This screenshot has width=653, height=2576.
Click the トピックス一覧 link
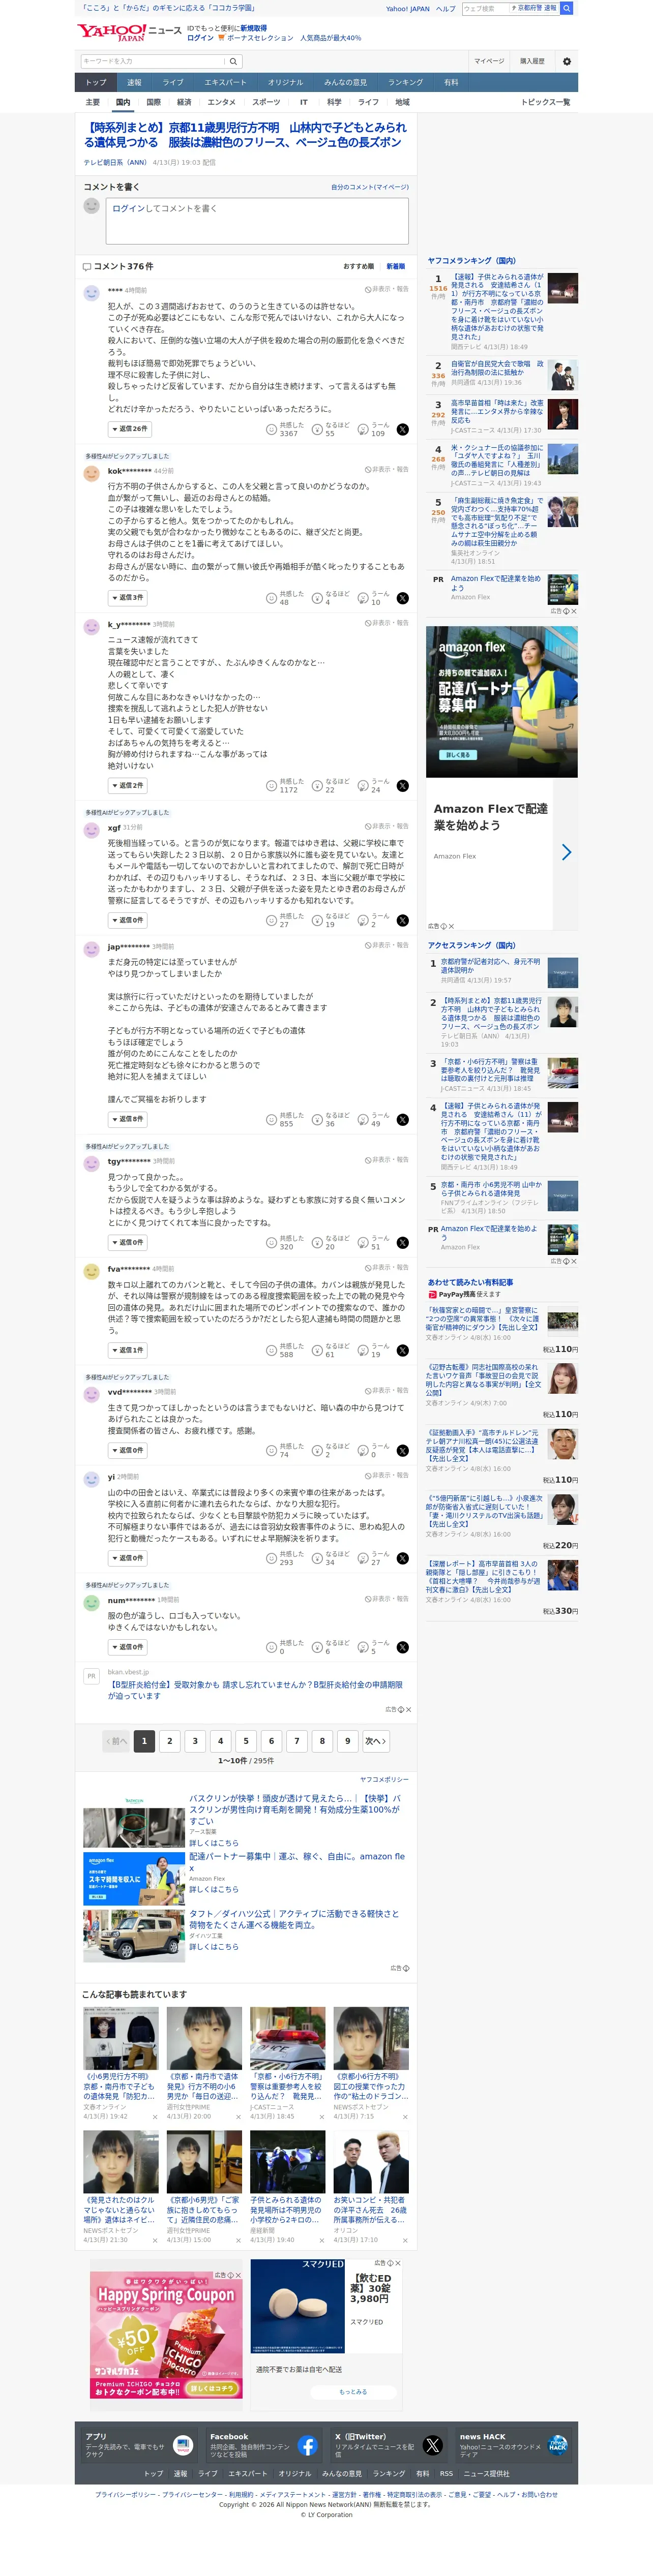(x=546, y=102)
